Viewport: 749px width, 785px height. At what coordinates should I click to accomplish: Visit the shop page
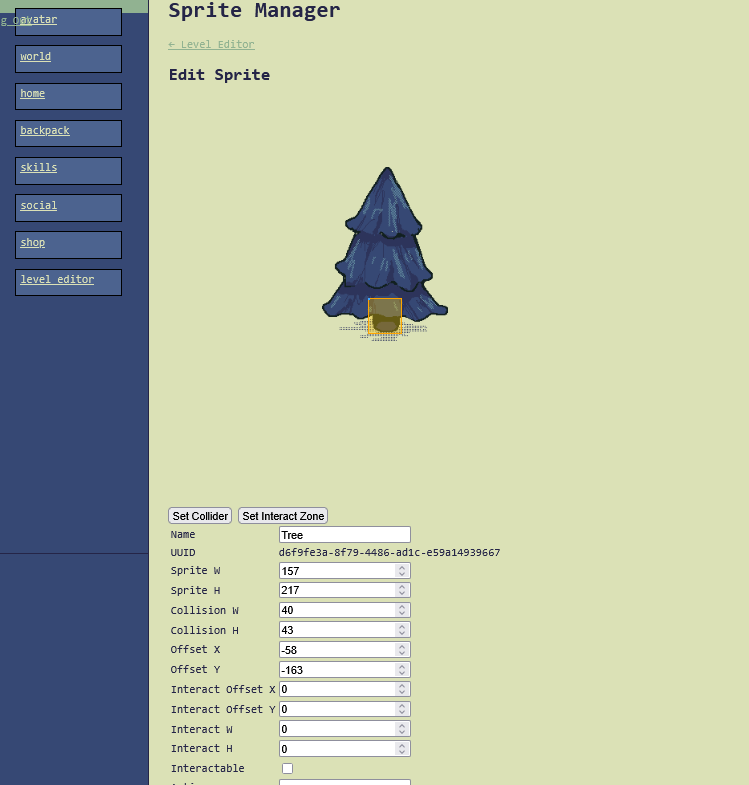pos(33,243)
